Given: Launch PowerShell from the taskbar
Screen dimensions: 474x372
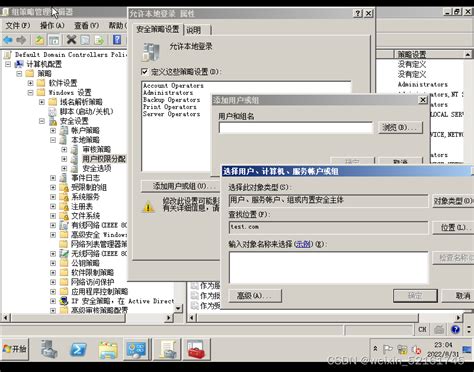Looking at the screenshot, I should tap(78, 349).
